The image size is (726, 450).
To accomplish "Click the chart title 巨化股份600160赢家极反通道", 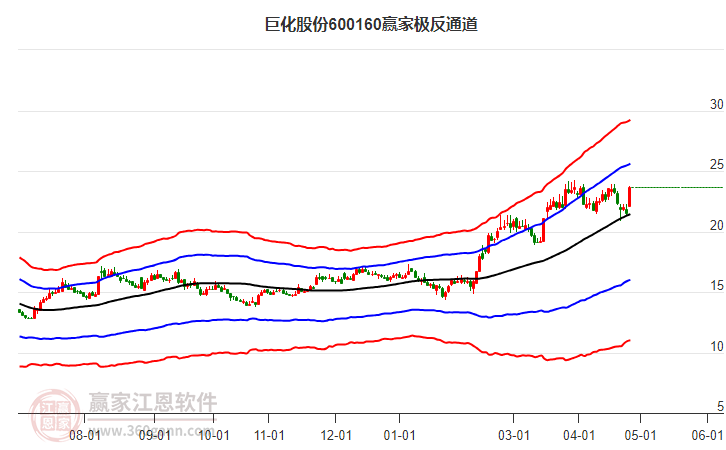I will (x=371, y=24).
